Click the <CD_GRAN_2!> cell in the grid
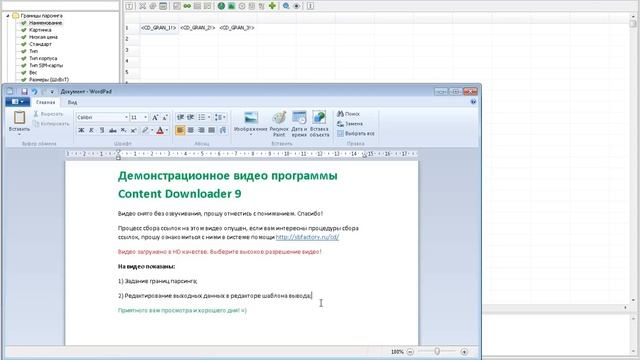Image resolution: width=640 pixels, height=360 pixels. pyautogui.click(x=198, y=28)
